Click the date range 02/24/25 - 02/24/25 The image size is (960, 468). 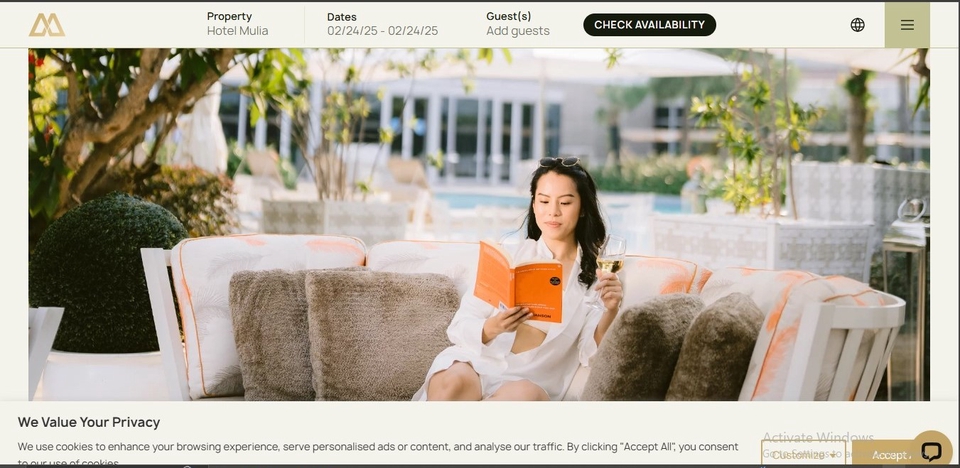point(383,31)
